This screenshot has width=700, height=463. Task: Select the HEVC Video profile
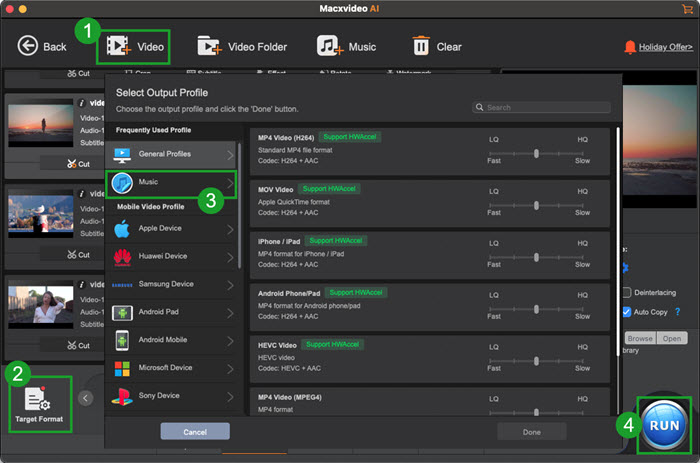430,359
